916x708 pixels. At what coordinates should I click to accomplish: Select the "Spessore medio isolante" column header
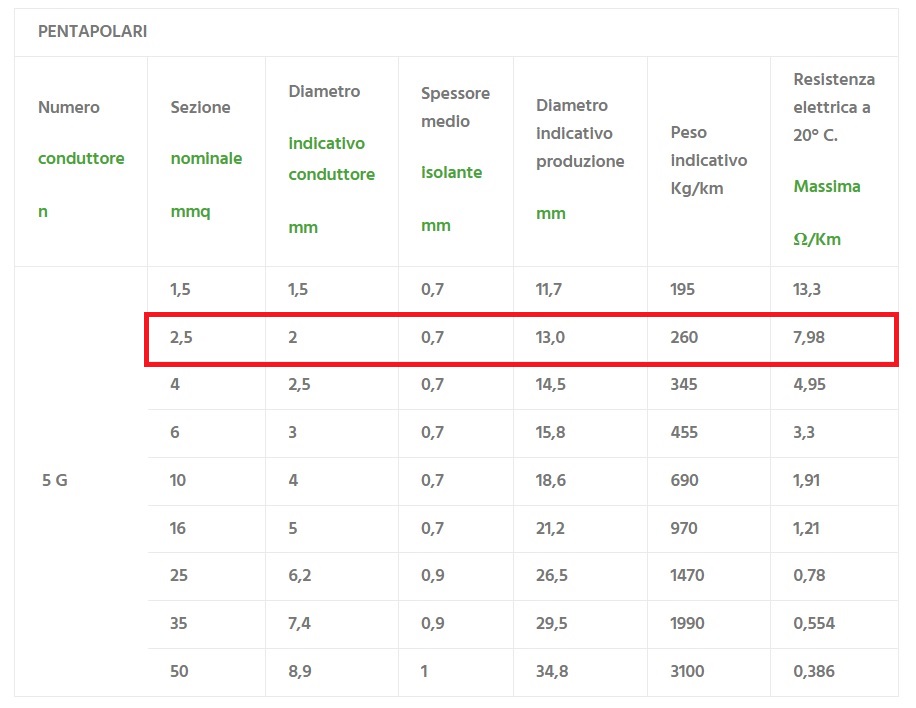(455, 160)
